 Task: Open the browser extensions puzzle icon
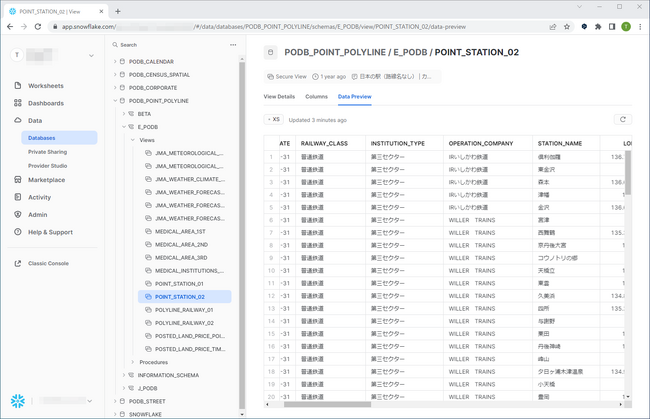(x=598, y=27)
